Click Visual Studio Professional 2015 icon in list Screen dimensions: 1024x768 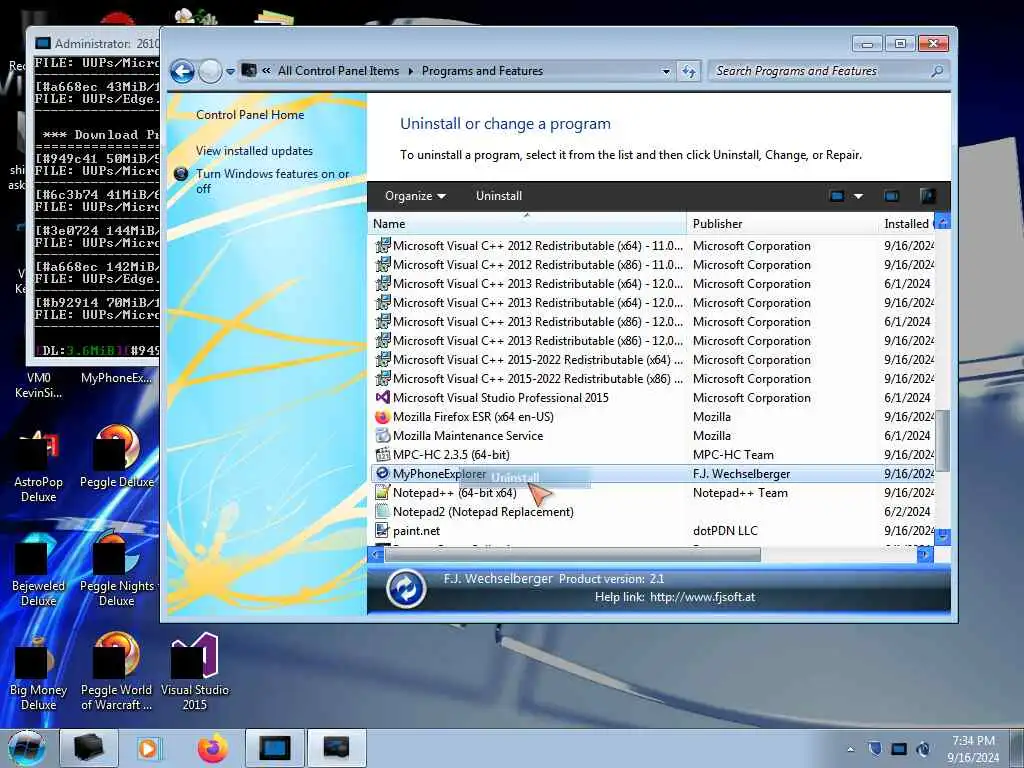click(x=383, y=397)
